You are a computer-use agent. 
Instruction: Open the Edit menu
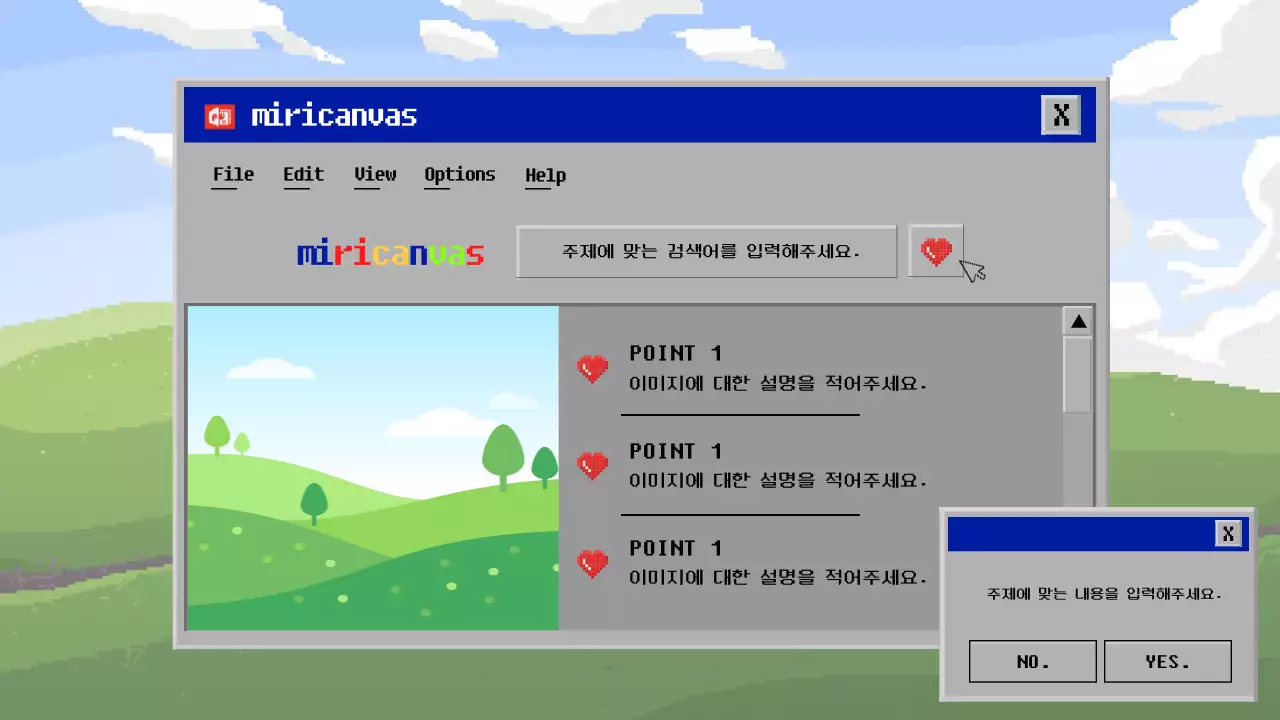pos(302,174)
